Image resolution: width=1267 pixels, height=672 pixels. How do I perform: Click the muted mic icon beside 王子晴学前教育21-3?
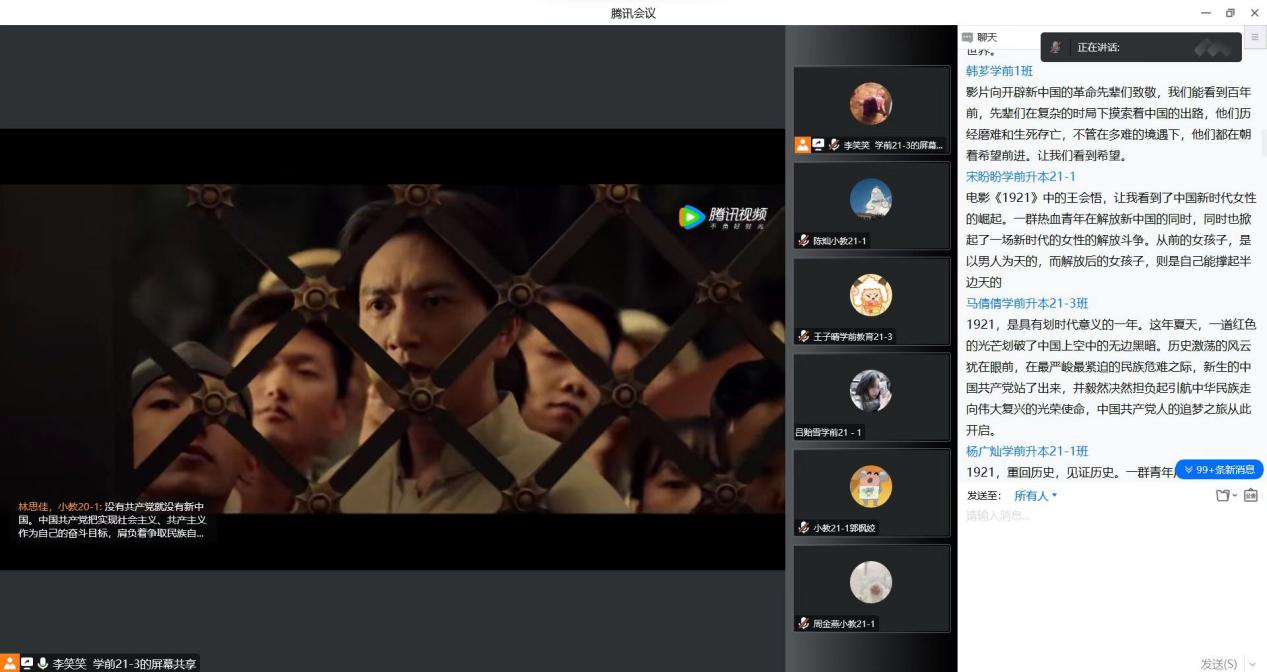804,336
